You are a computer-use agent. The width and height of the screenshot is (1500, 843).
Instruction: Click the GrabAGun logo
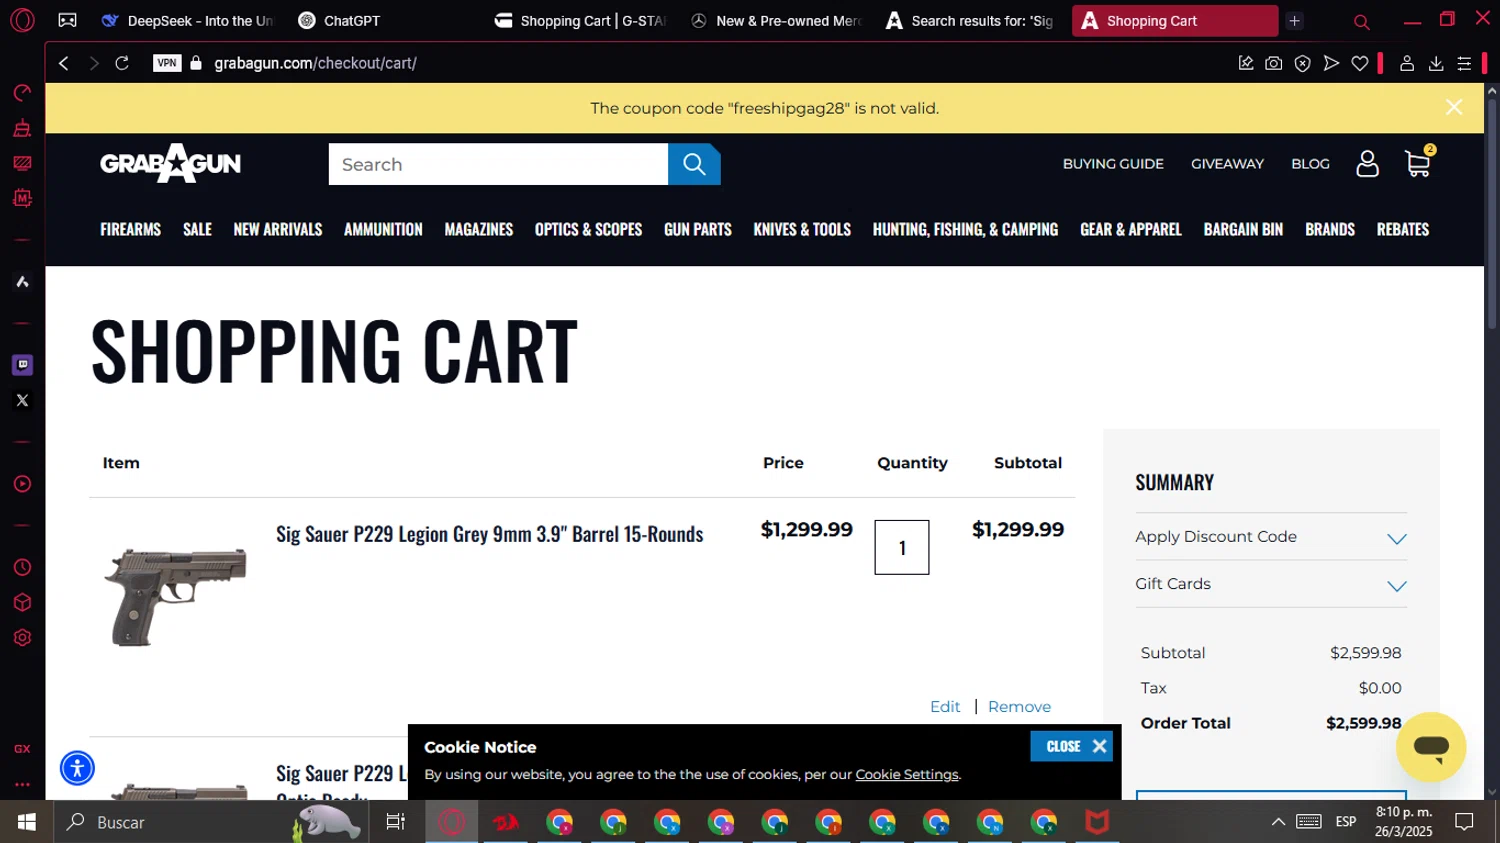click(171, 163)
